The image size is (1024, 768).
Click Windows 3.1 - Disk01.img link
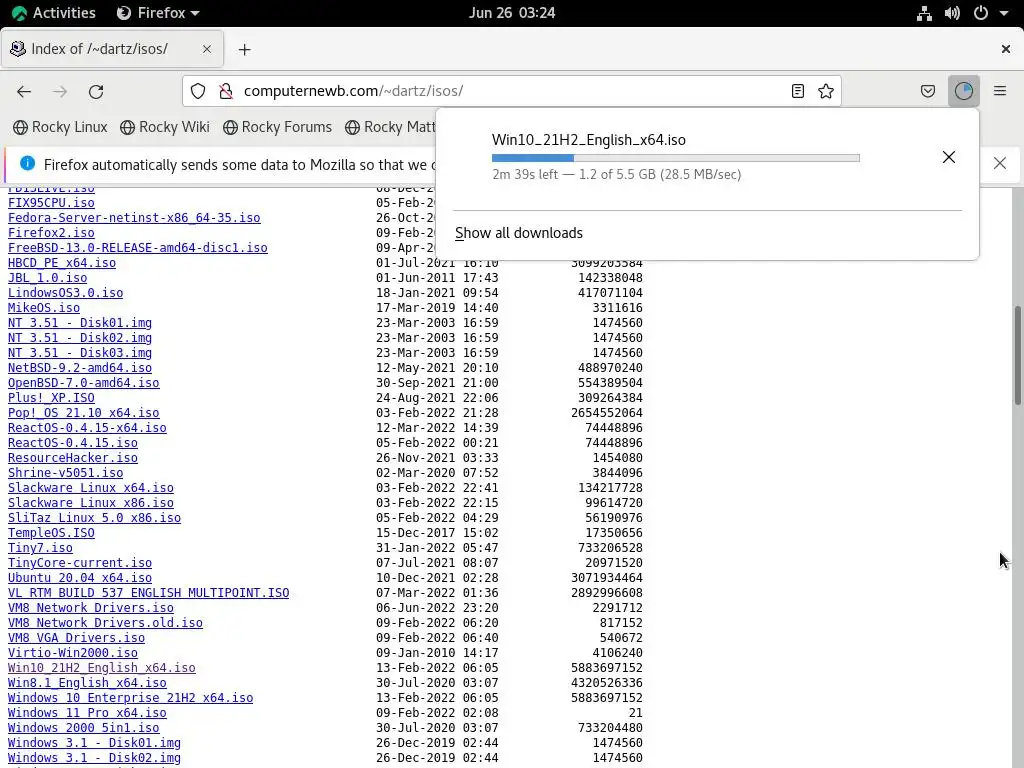point(94,744)
